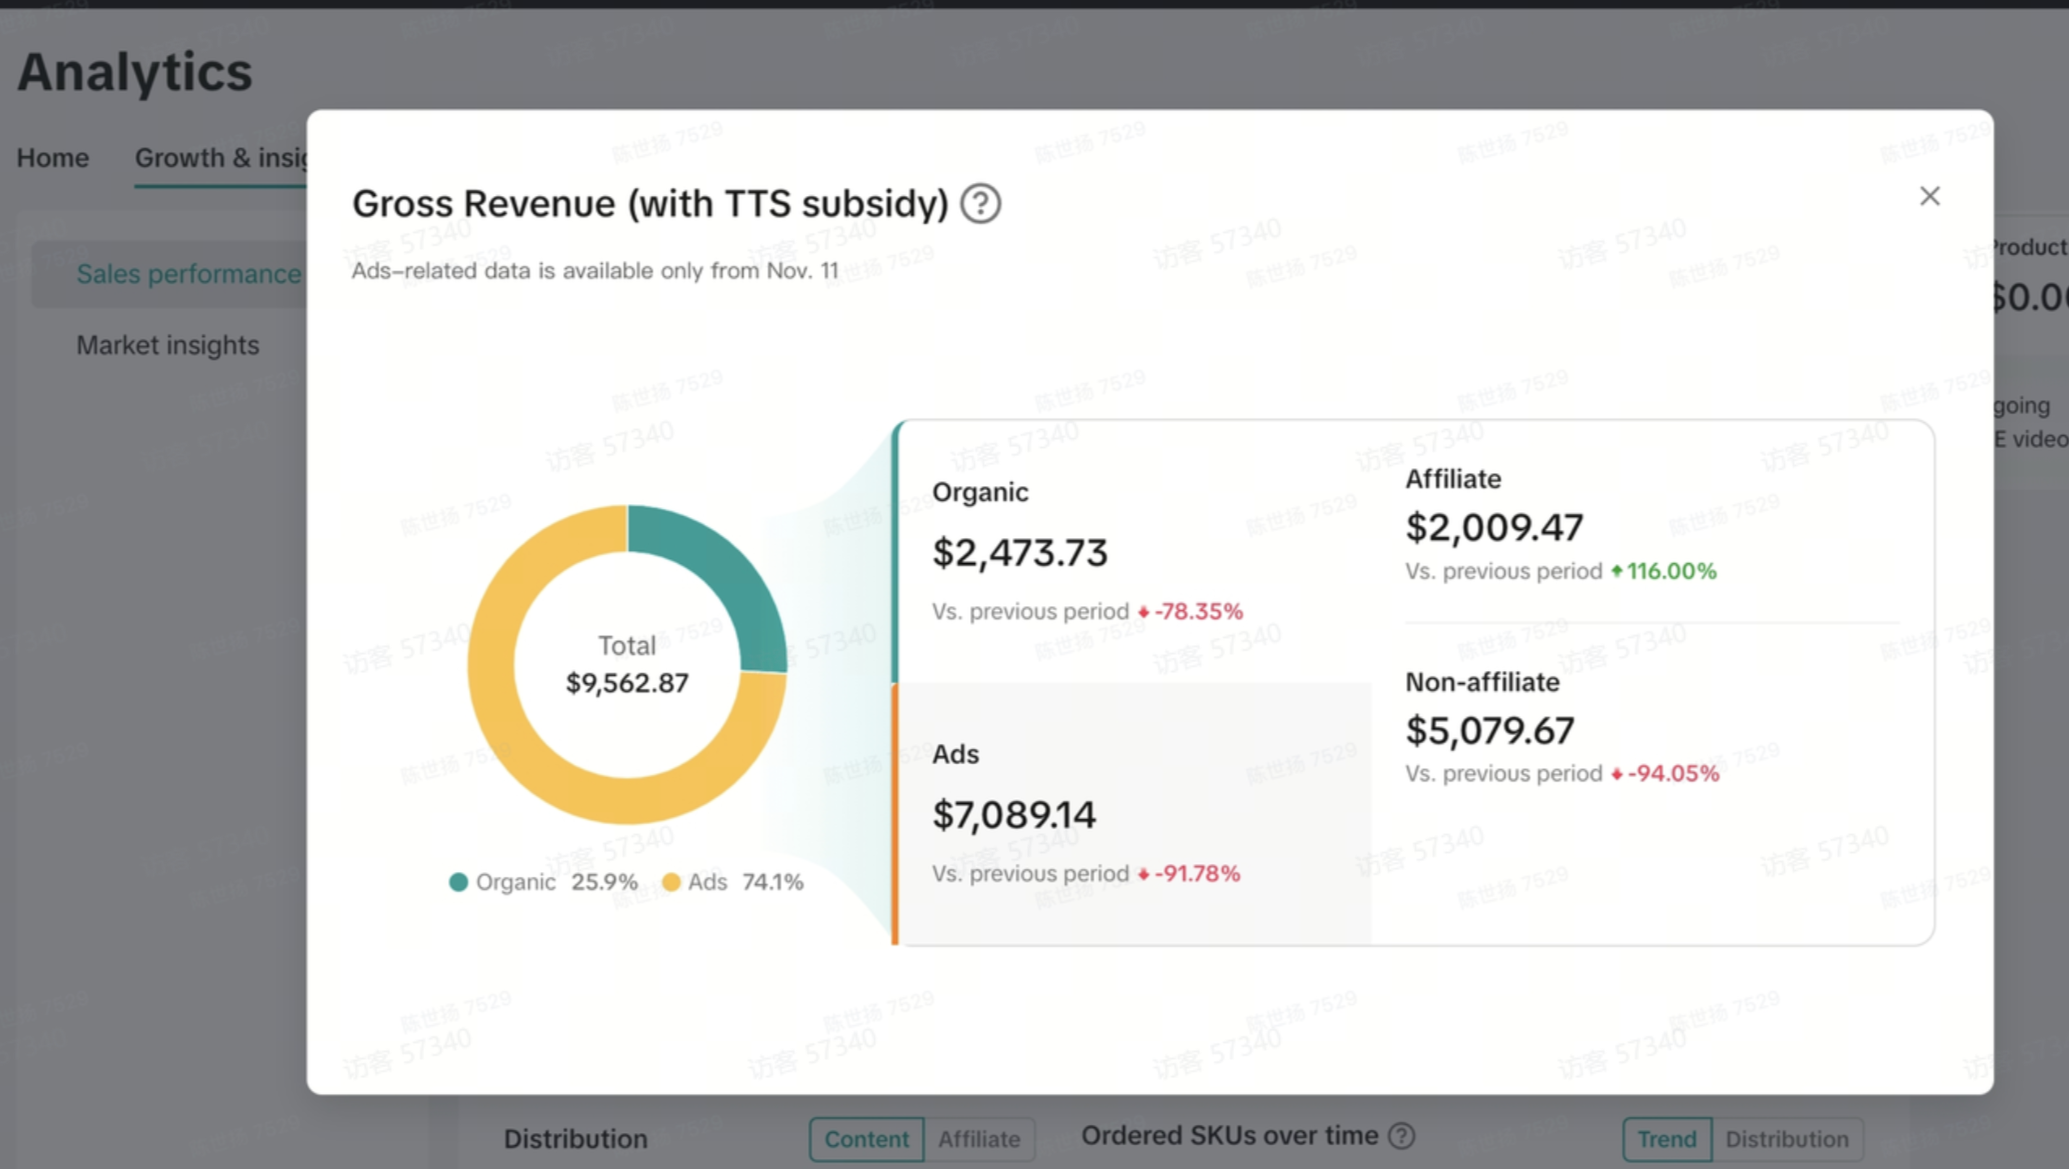
Task: Select the Ads revenue card
Action: 1130,813
